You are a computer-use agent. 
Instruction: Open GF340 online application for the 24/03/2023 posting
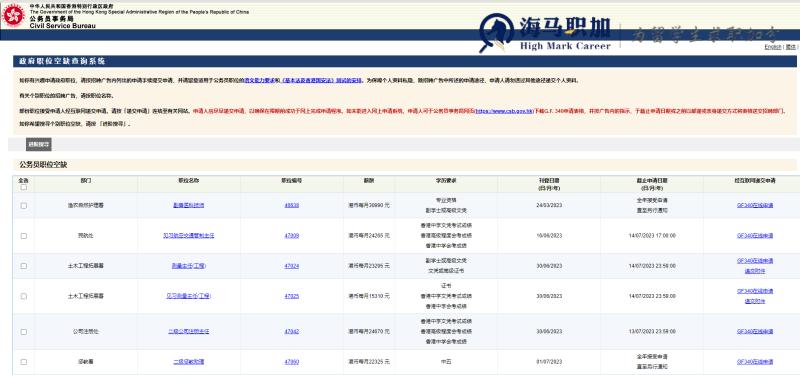(755, 205)
